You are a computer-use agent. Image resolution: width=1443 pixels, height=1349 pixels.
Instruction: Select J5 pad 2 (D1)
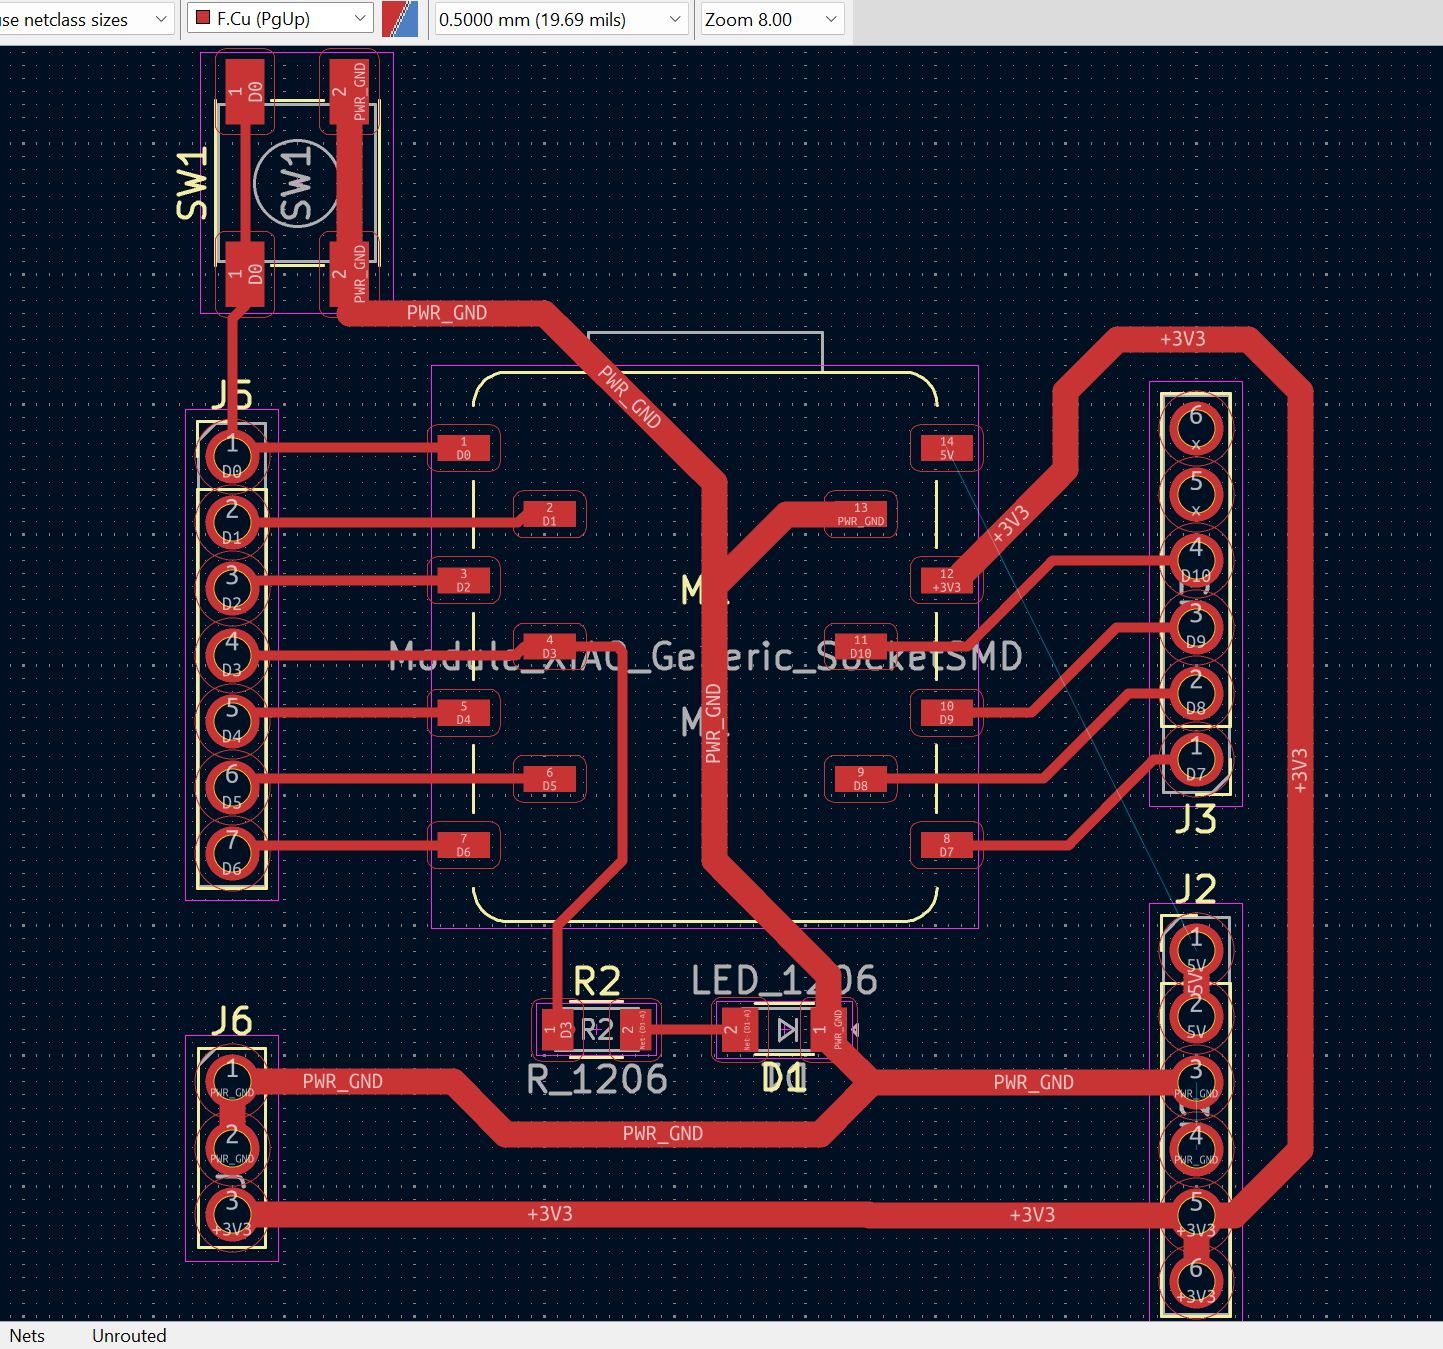232,521
